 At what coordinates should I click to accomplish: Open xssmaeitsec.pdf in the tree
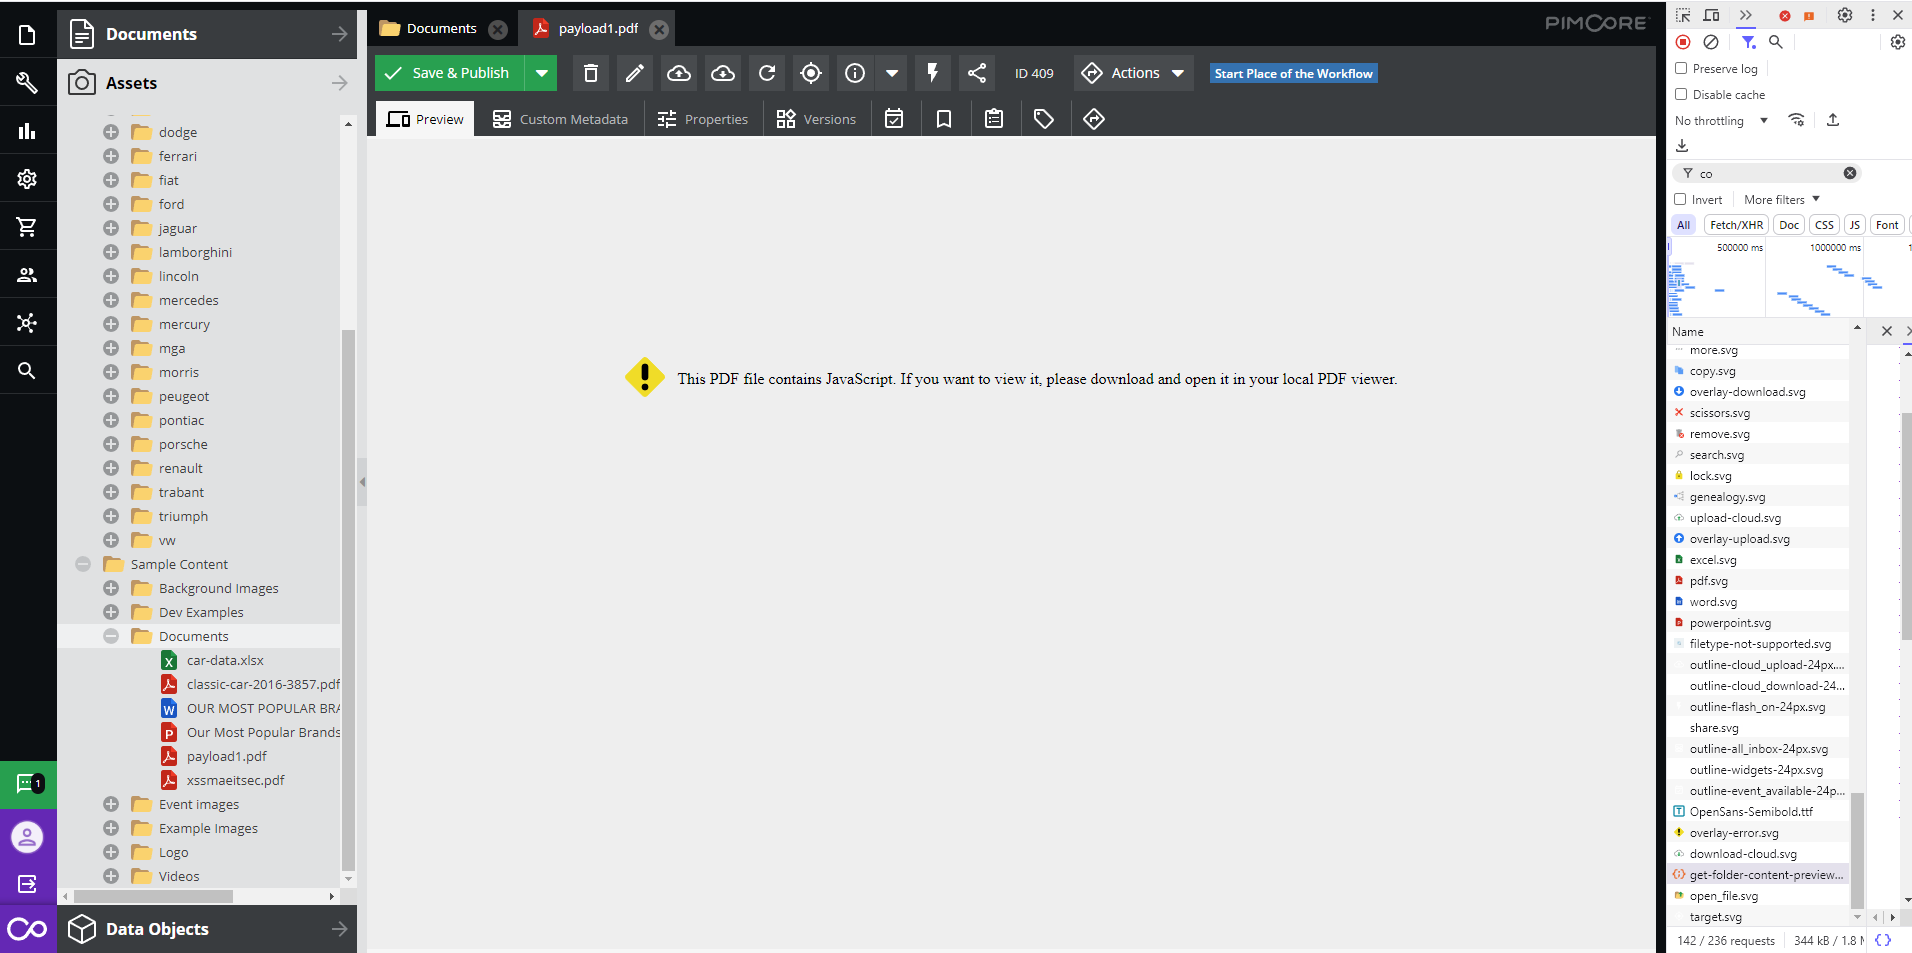[x=235, y=780]
